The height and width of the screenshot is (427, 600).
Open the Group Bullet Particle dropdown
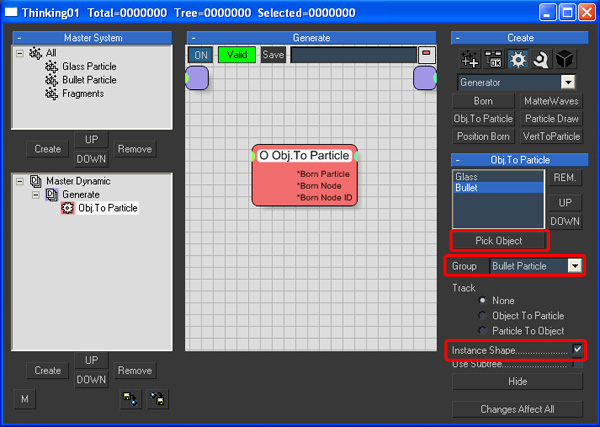point(575,266)
